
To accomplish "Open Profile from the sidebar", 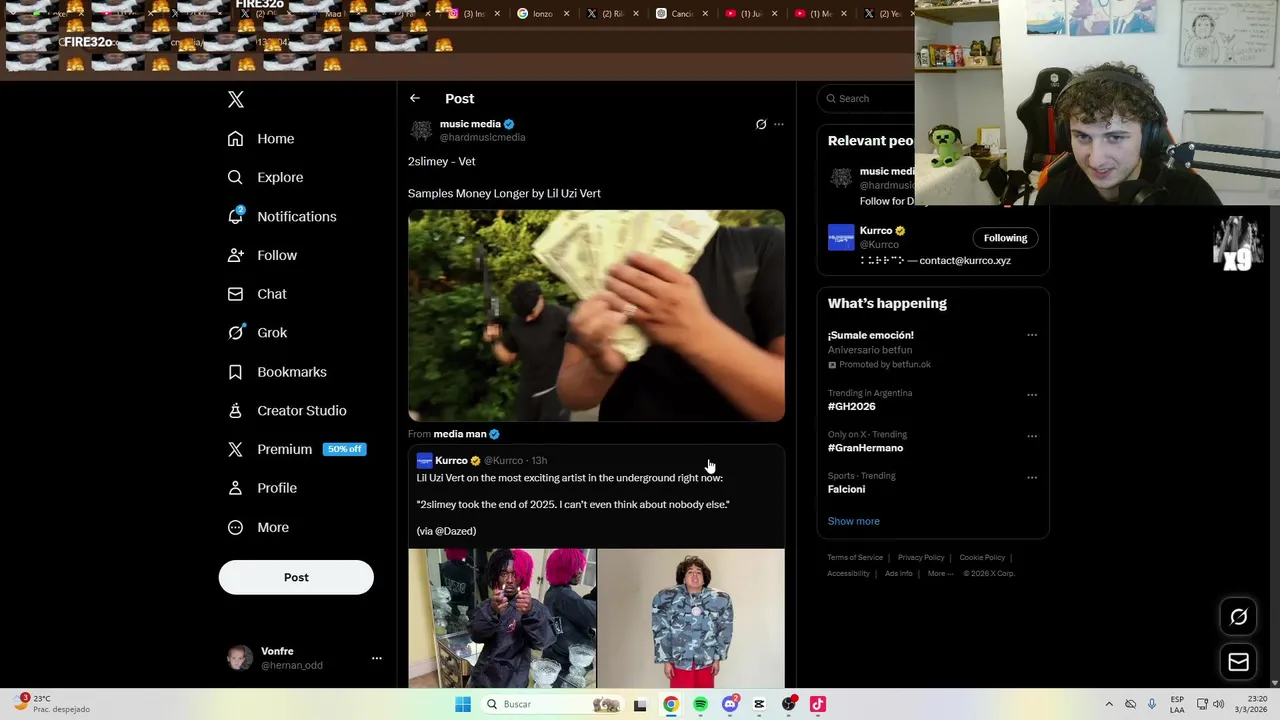I will (262, 488).
